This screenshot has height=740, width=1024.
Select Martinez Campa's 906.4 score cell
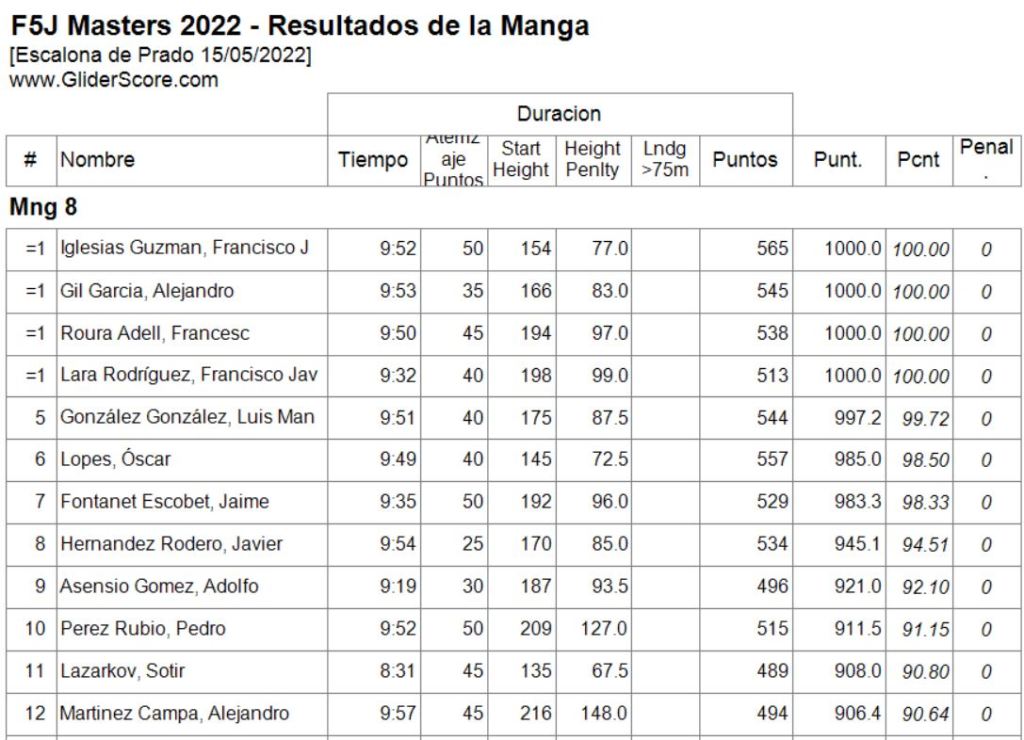pyautogui.click(x=848, y=713)
